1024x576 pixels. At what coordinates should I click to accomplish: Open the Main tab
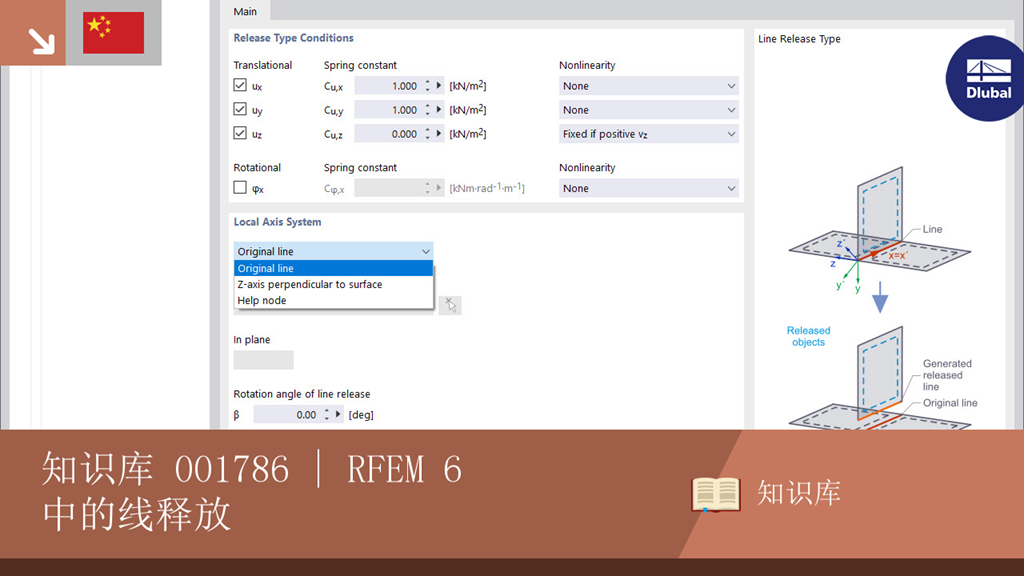click(x=245, y=11)
